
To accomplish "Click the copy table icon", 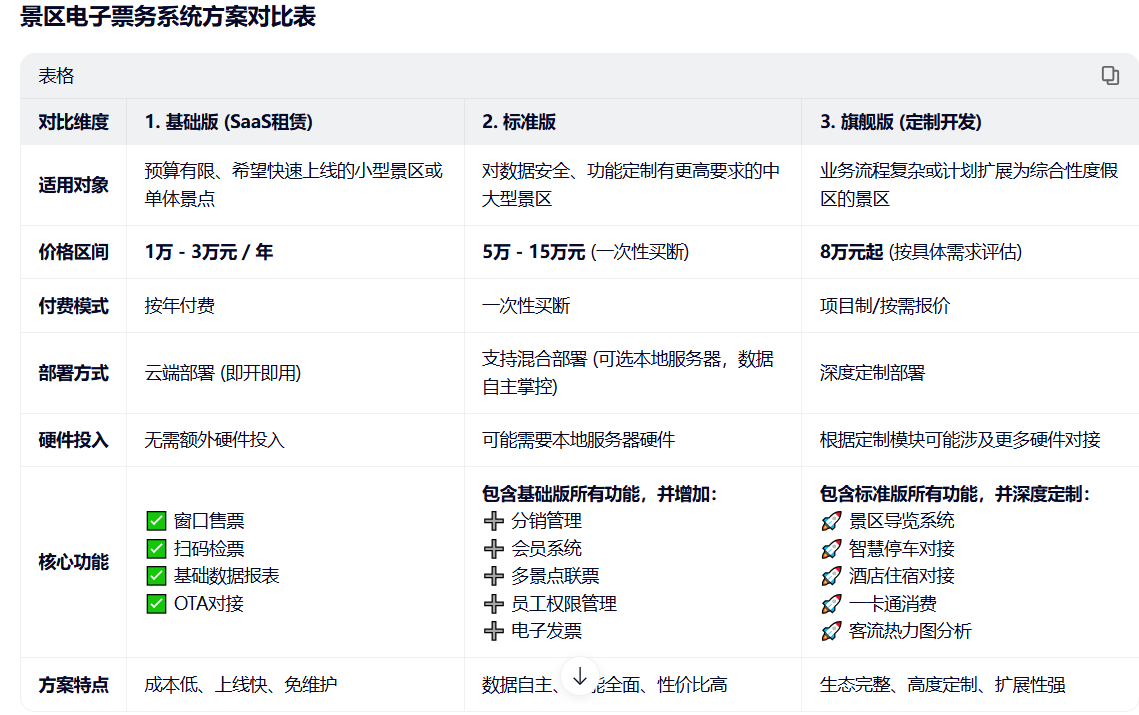I will pyautogui.click(x=1110, y=75).
